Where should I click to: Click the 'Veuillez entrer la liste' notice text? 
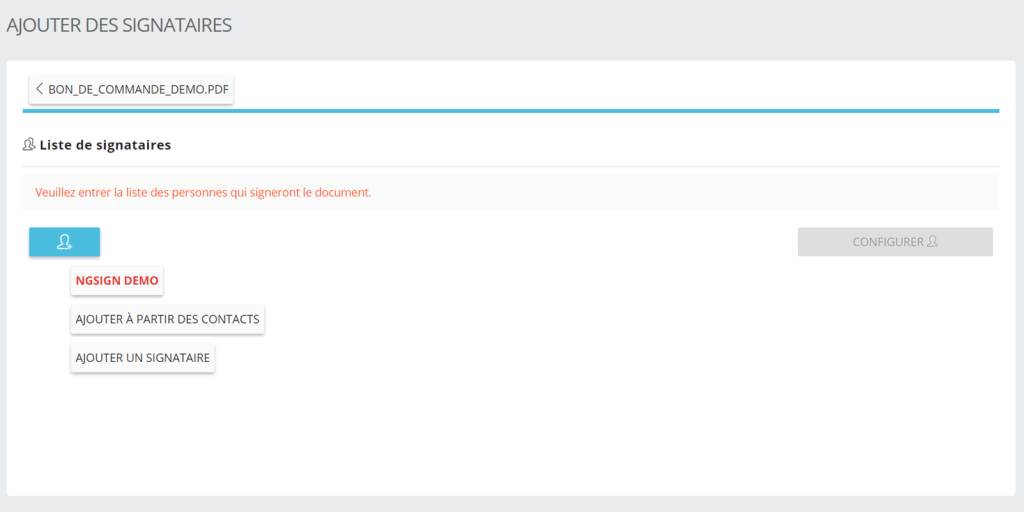pyautogui.click(x=203, y=193)
